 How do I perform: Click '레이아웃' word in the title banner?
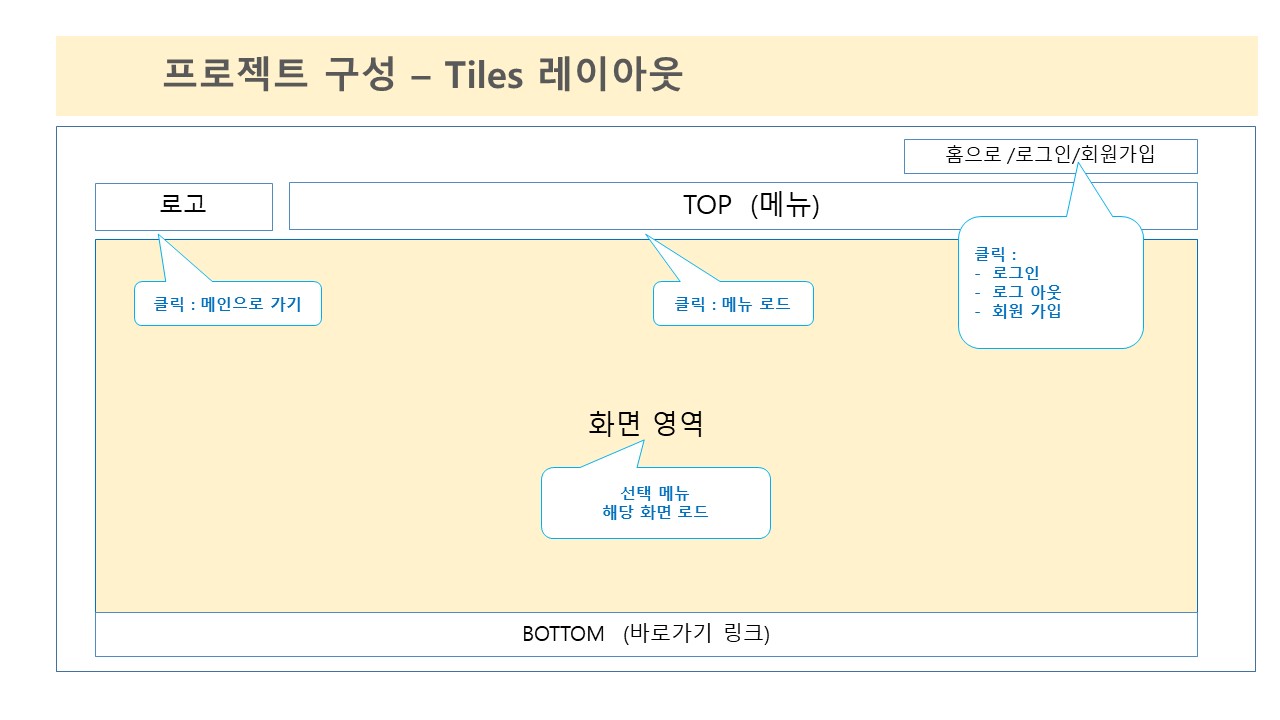(611, 75)
